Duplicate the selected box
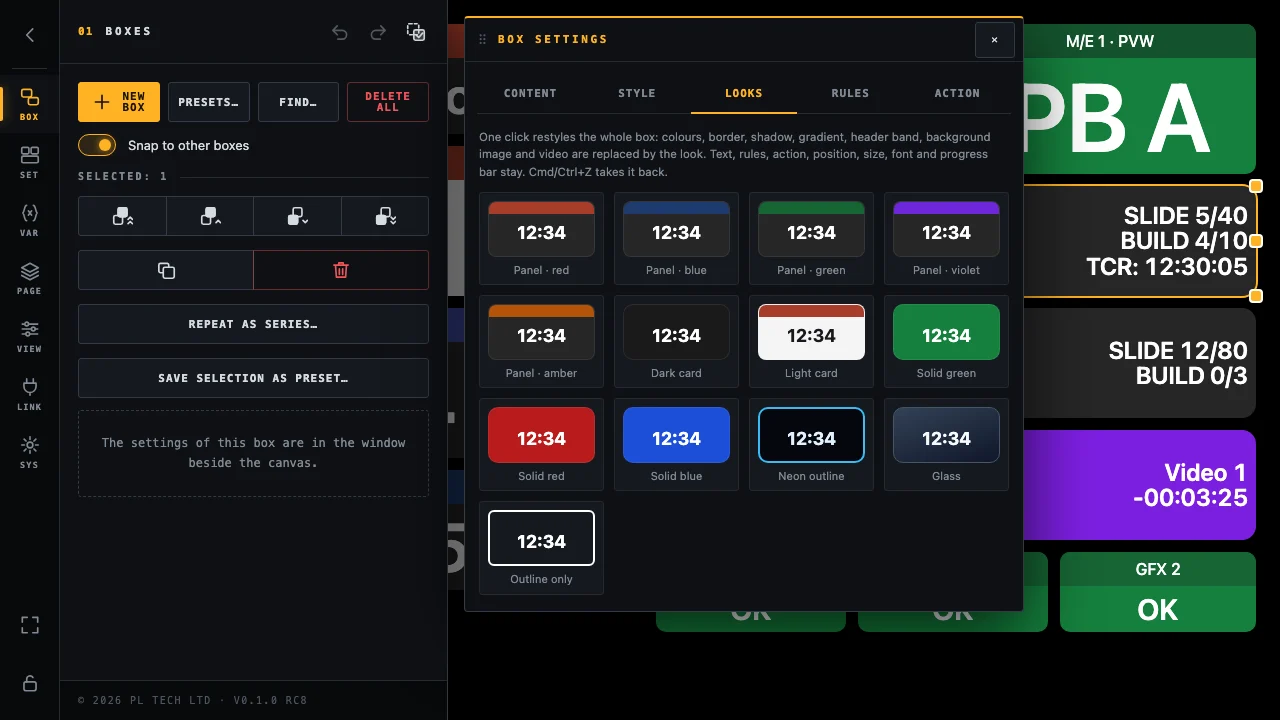1280x720 pixels. click(166, 270)
